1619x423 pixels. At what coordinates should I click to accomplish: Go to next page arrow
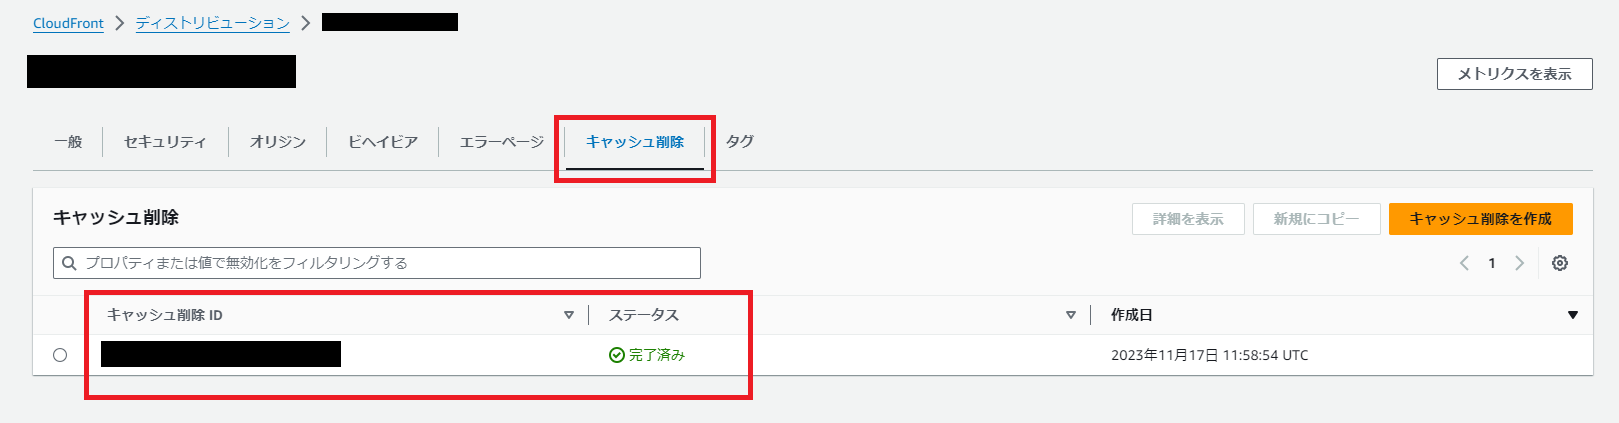[1520, 263]
